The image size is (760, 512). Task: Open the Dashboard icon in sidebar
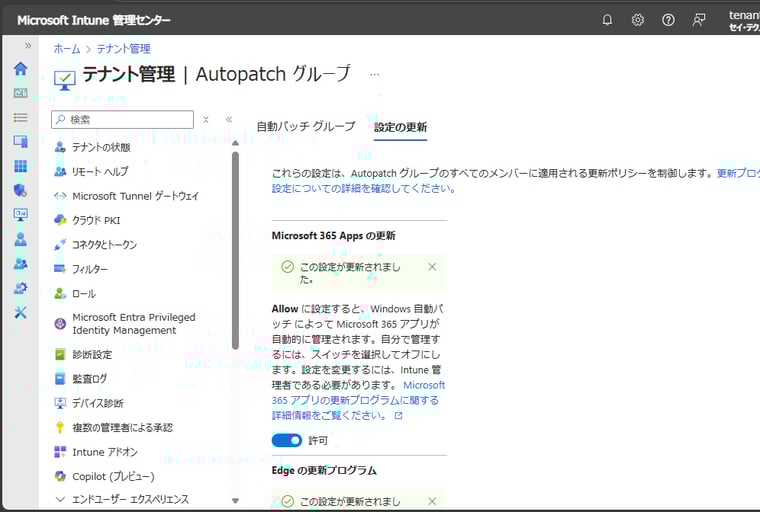point(20,93)
